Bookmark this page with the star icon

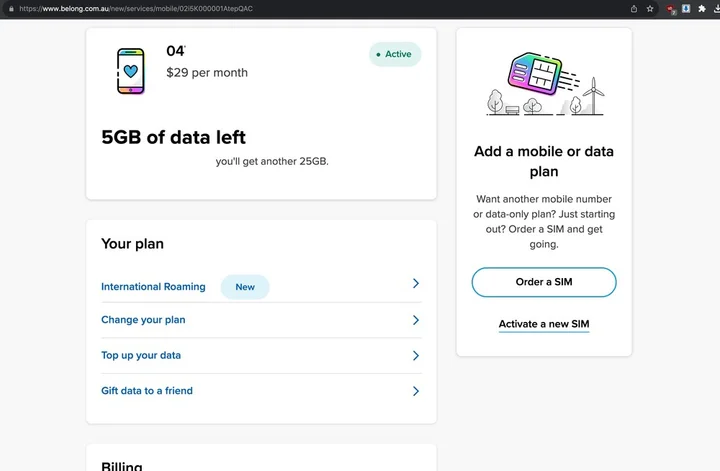coord(650,8)
